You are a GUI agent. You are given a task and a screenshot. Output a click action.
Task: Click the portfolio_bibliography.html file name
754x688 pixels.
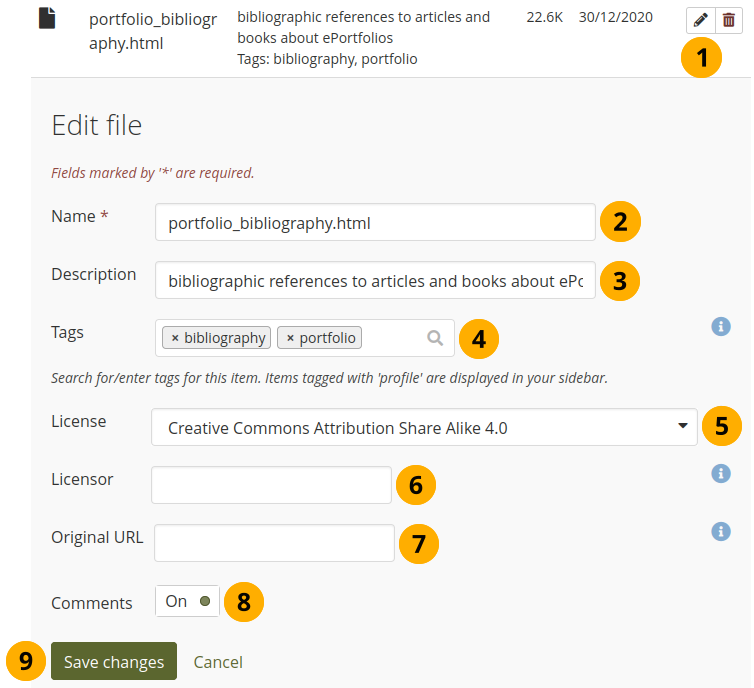[x=152, y=31]
